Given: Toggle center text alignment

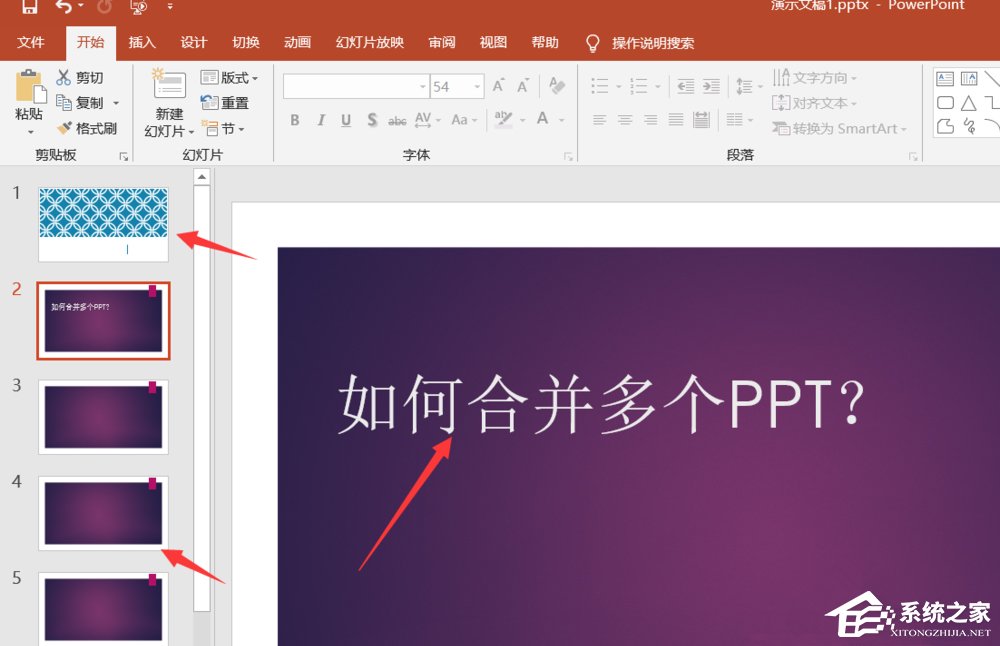Looking at the screenshot, I should pyautogui.click(x=626, y=120).
